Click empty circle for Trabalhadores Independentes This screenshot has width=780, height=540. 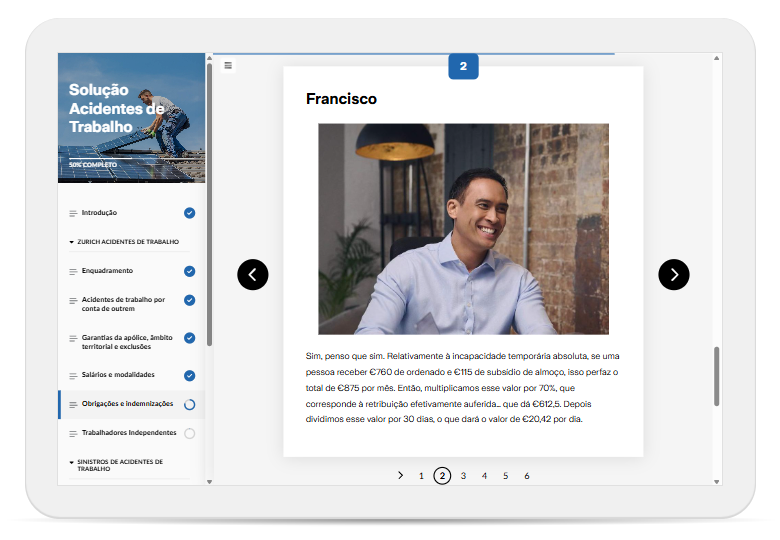tap(190, 433)
